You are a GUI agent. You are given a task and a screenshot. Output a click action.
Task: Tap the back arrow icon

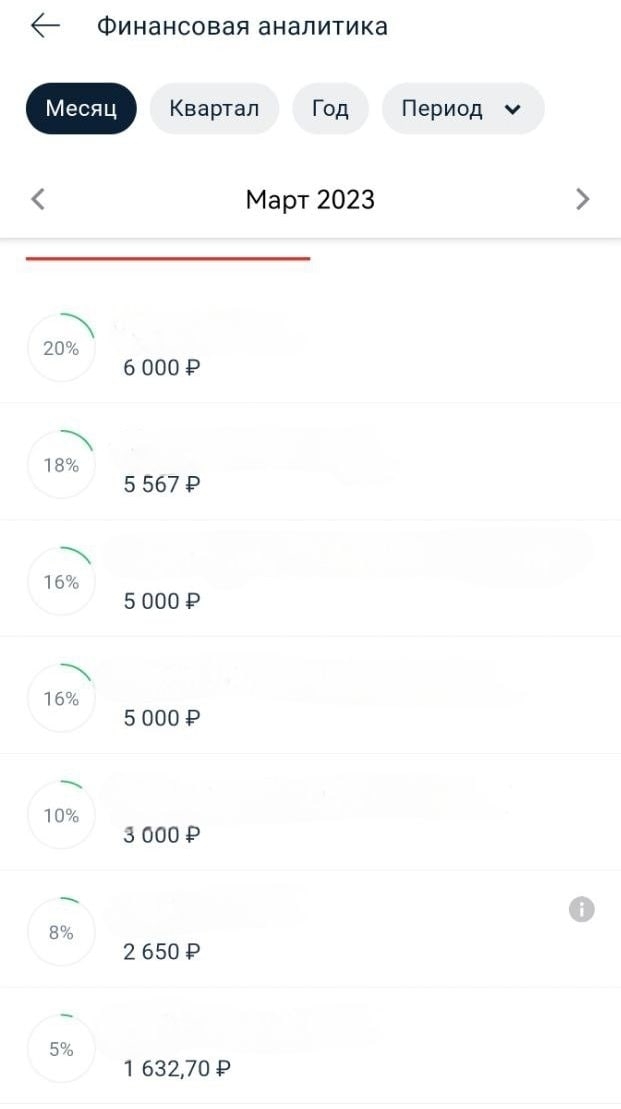pos(46,26)
